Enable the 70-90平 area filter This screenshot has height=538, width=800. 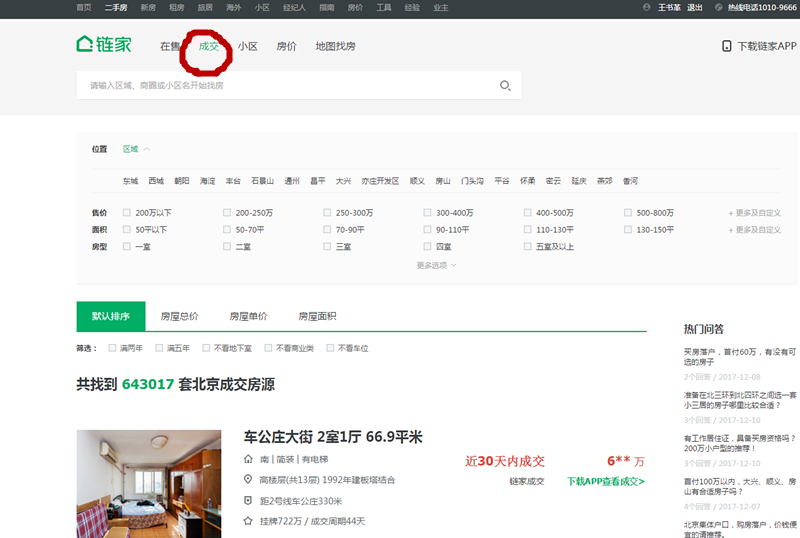click(x=327, y=230)
